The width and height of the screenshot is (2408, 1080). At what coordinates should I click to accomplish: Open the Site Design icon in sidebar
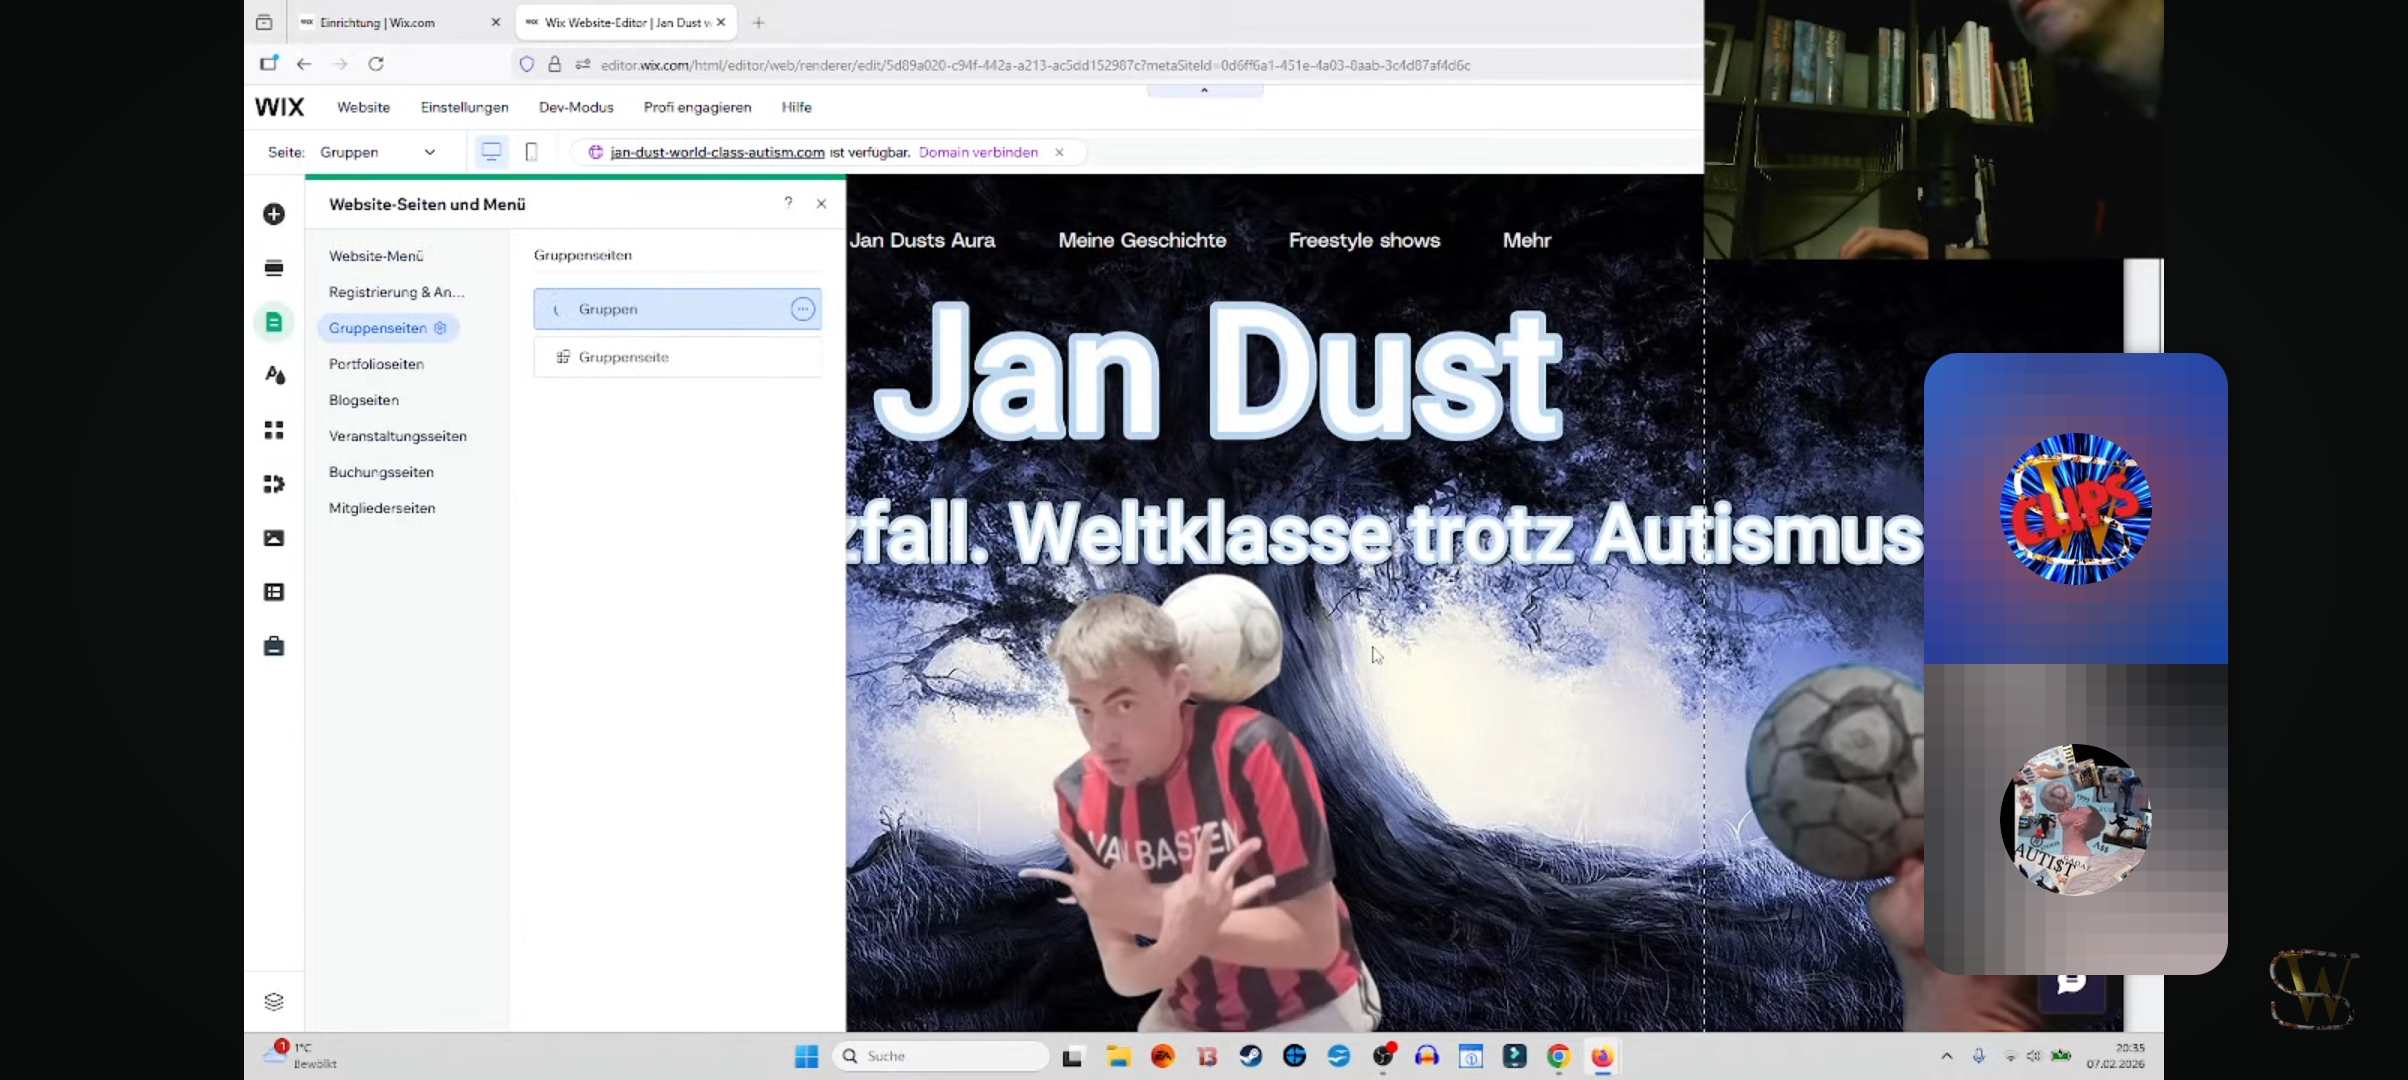tap(274, 376)
